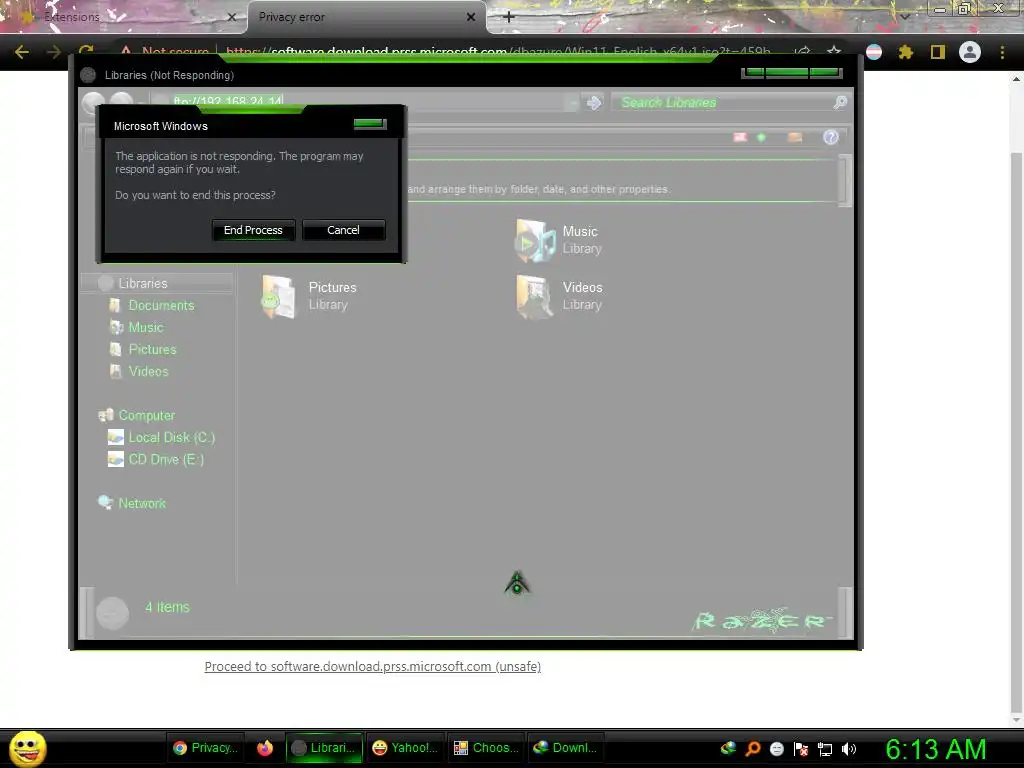Open the Chrome Extensions puzzle icon
The width and height of the screenshot is (1024, 768).
pyautogui.click(x=905, y=52)
